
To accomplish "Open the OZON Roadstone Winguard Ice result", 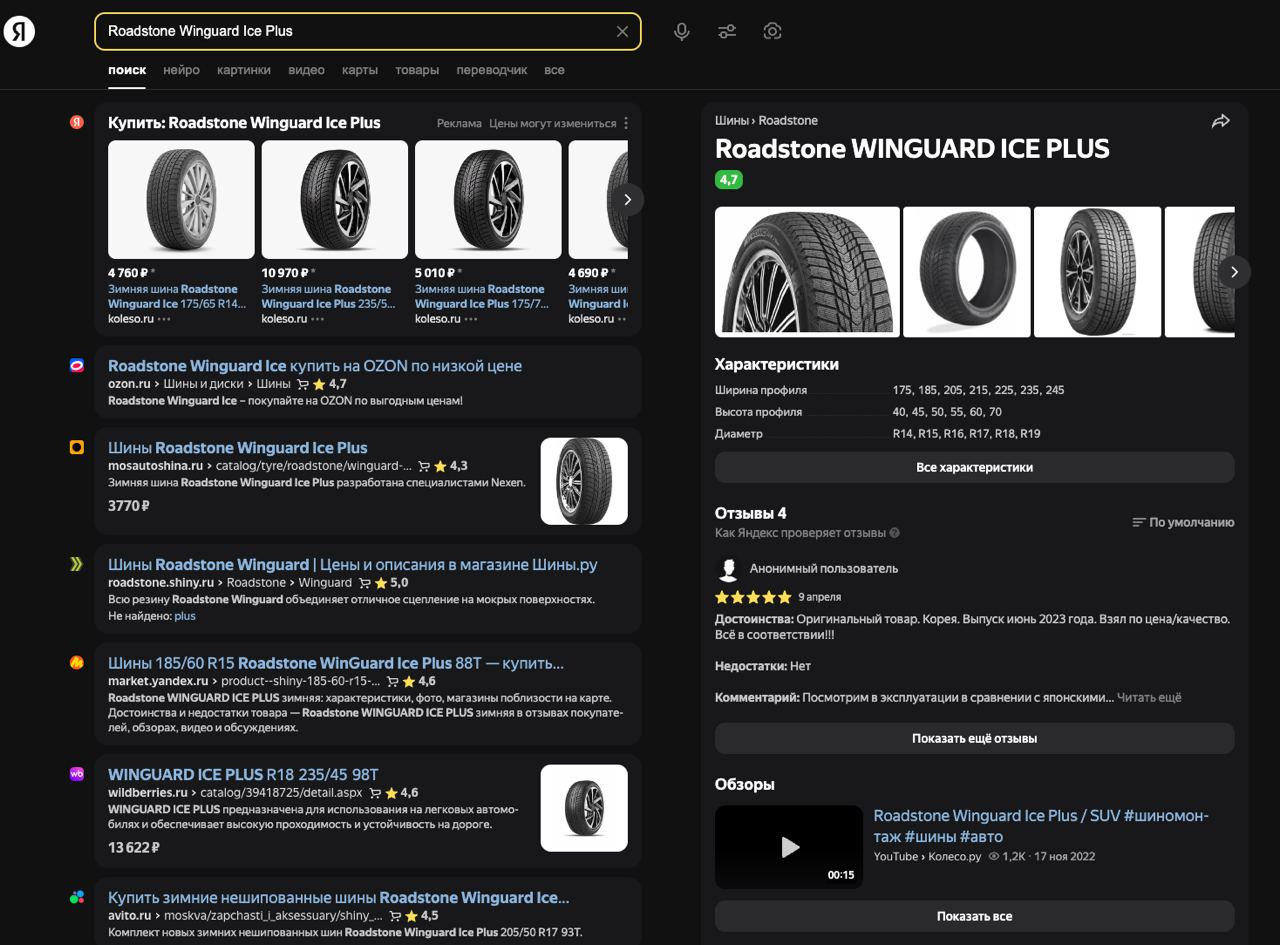I will (x=315, y=366).
